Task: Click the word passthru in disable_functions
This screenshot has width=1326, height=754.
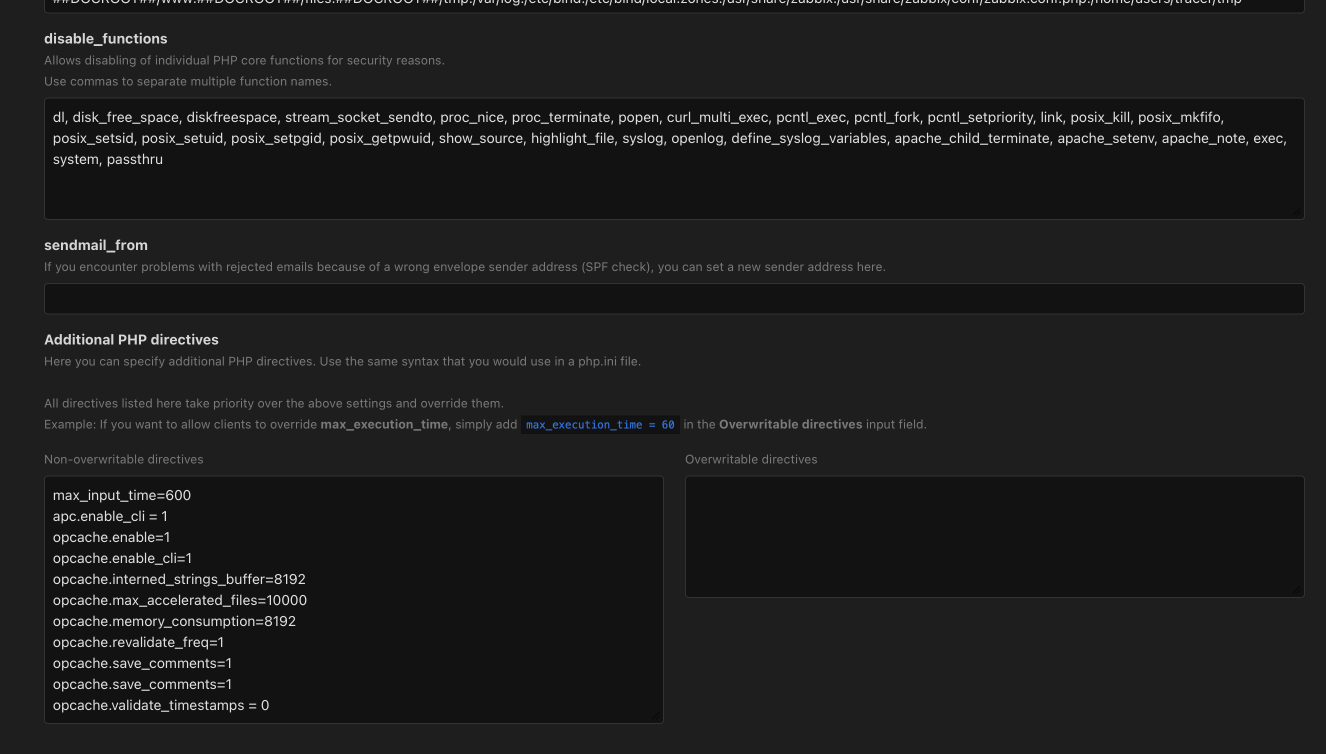Action: coord(134,159)
